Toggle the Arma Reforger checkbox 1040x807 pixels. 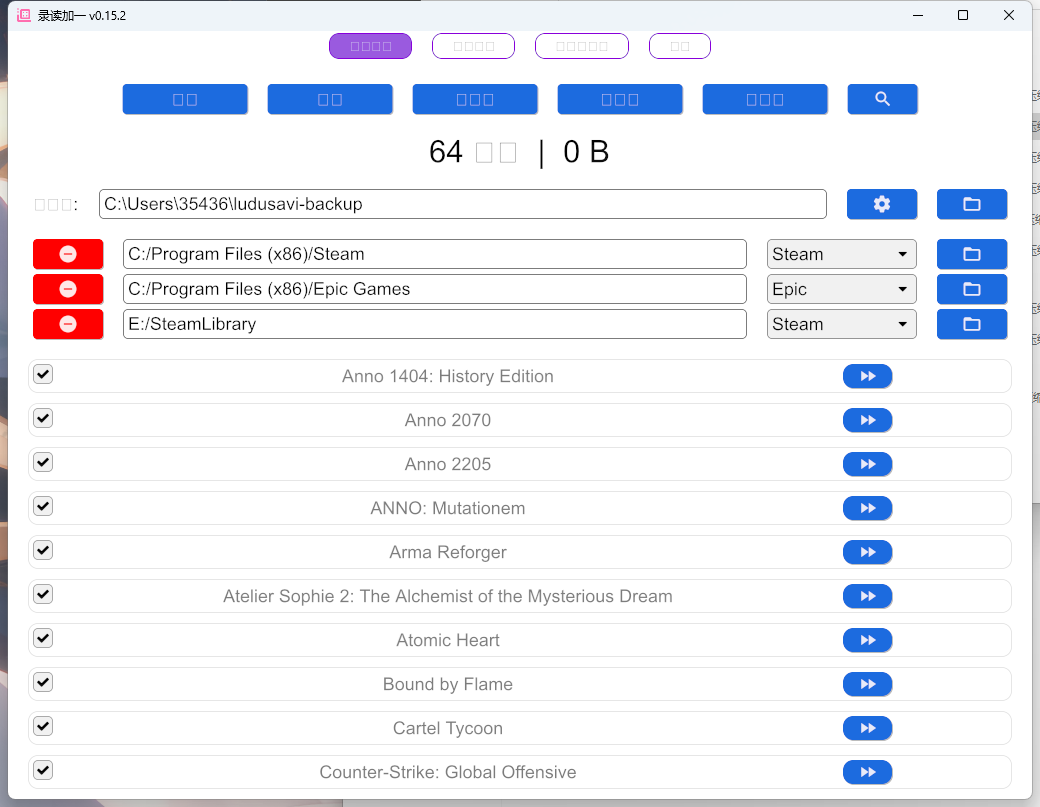tap(43, 550)
